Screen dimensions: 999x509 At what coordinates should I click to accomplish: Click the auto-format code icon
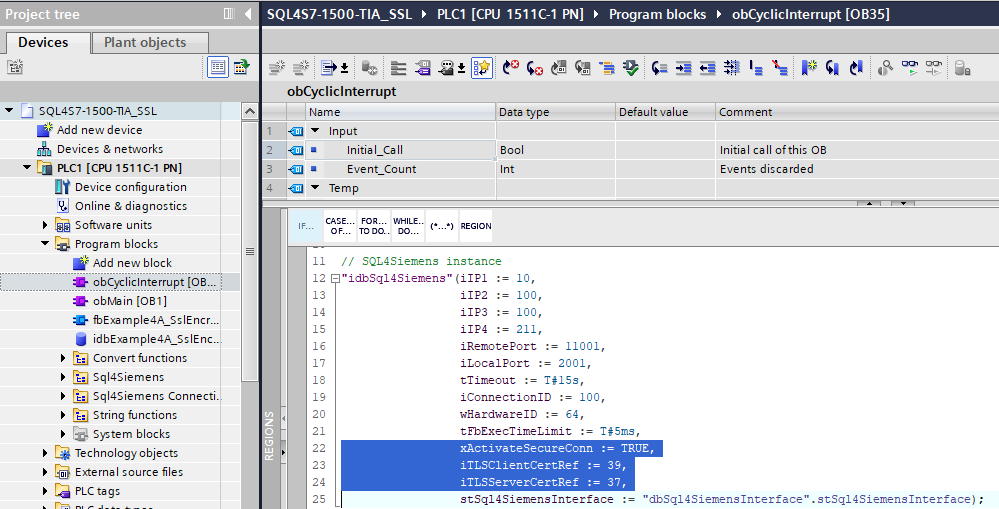click(732, 67)
